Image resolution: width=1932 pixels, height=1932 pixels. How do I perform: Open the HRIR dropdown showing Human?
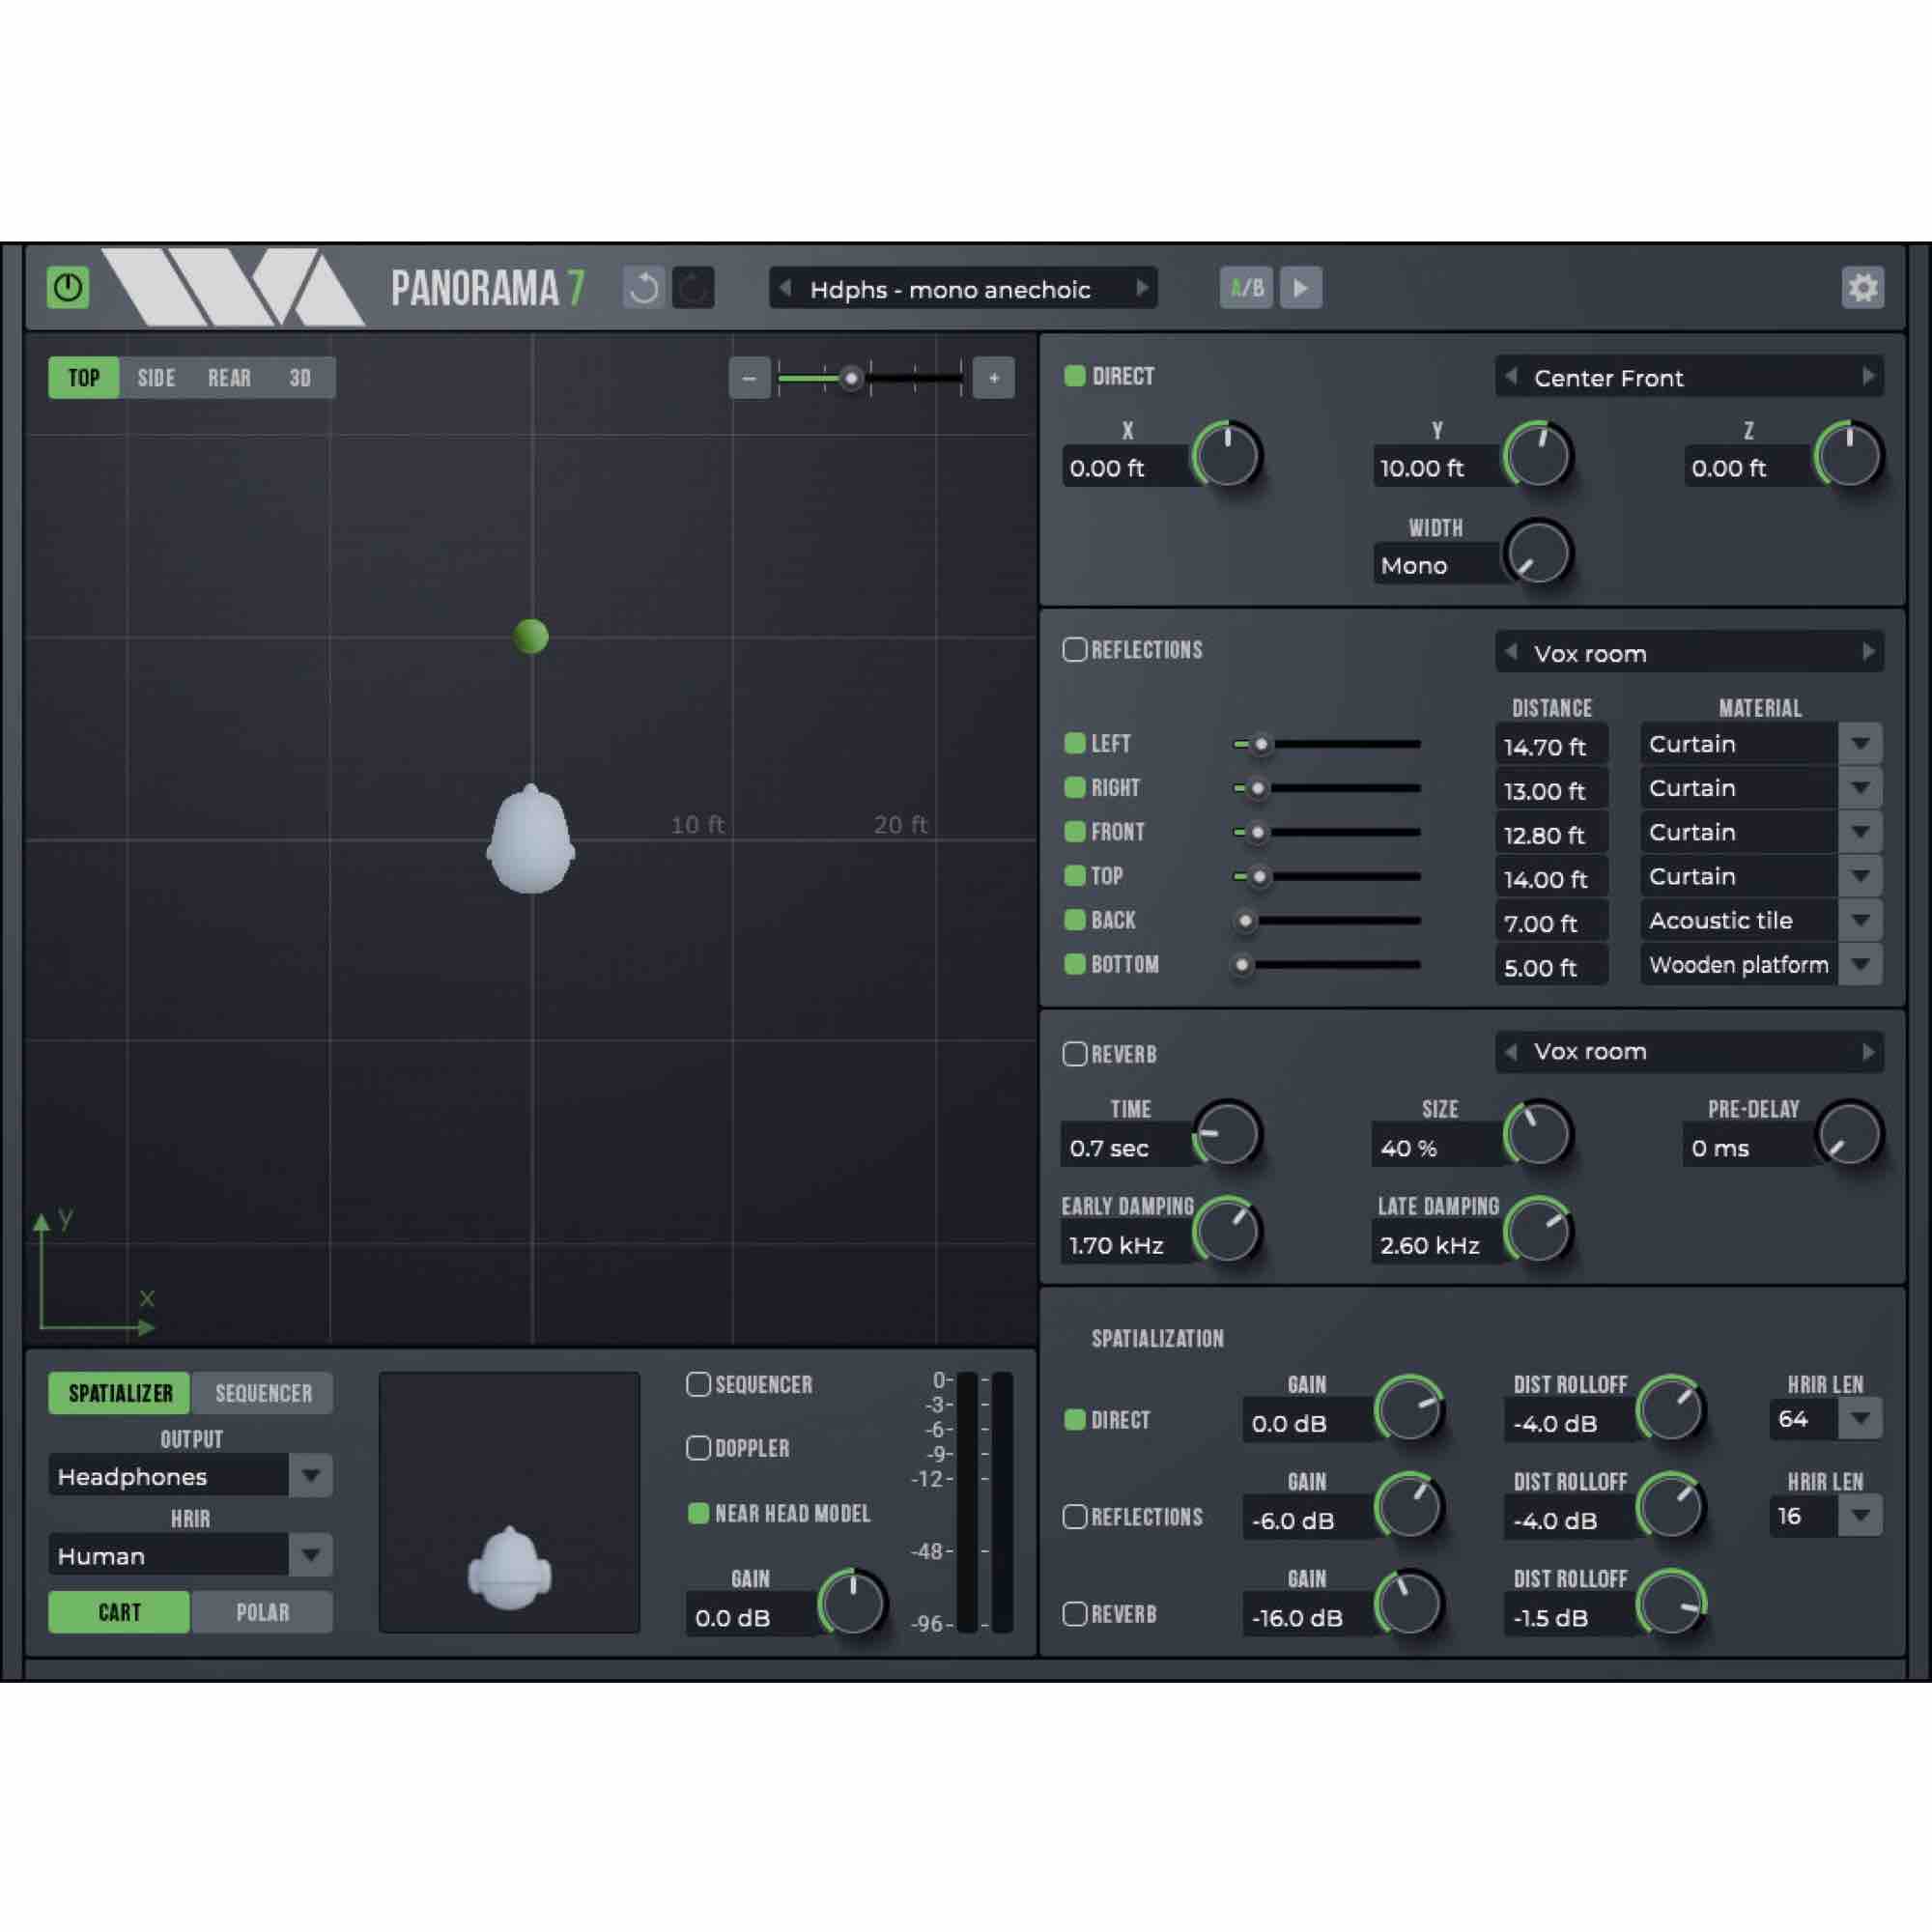click(313, 1554)
